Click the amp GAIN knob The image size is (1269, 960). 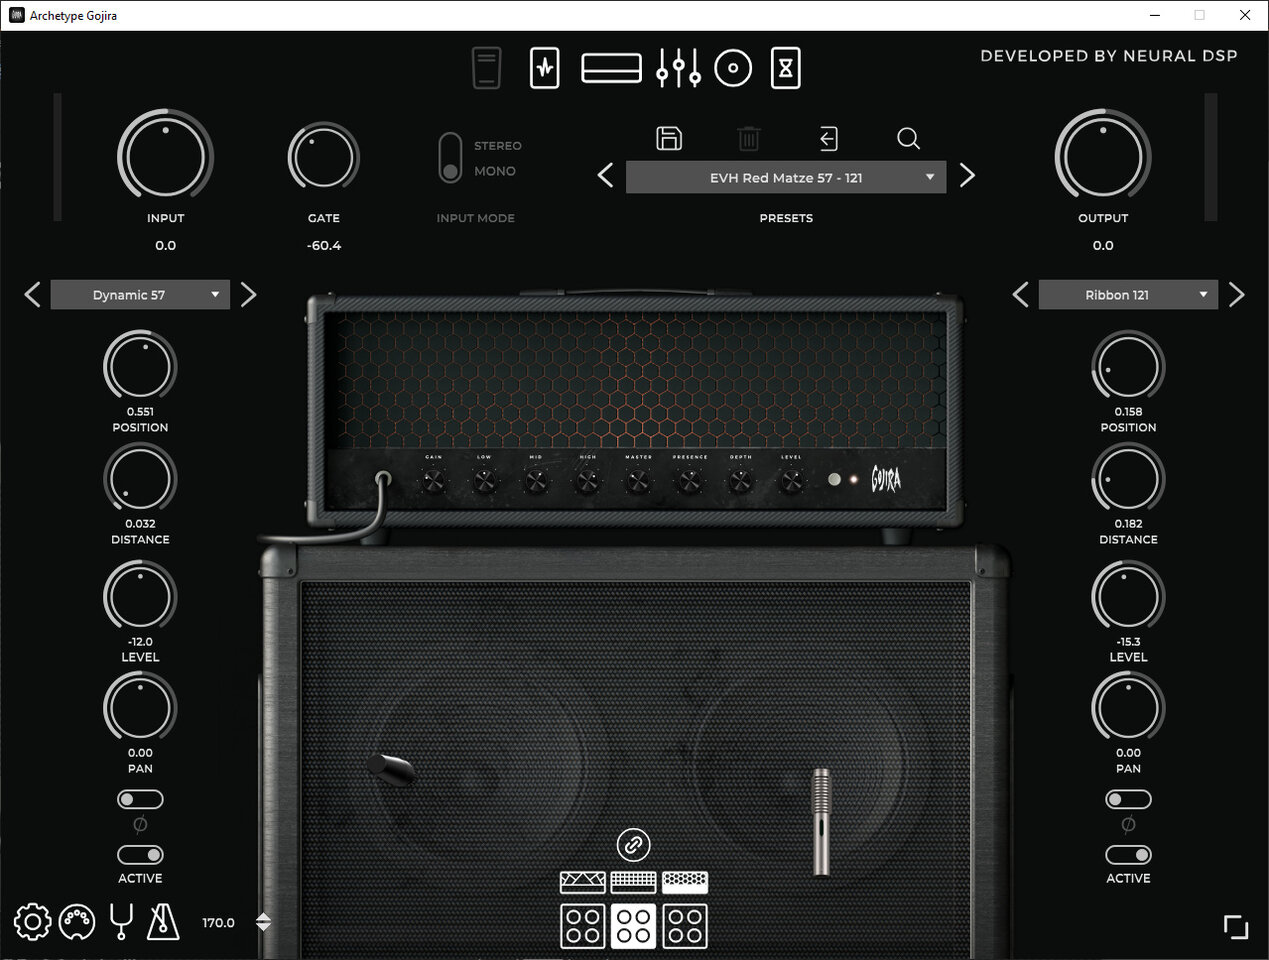coord(433,482)
